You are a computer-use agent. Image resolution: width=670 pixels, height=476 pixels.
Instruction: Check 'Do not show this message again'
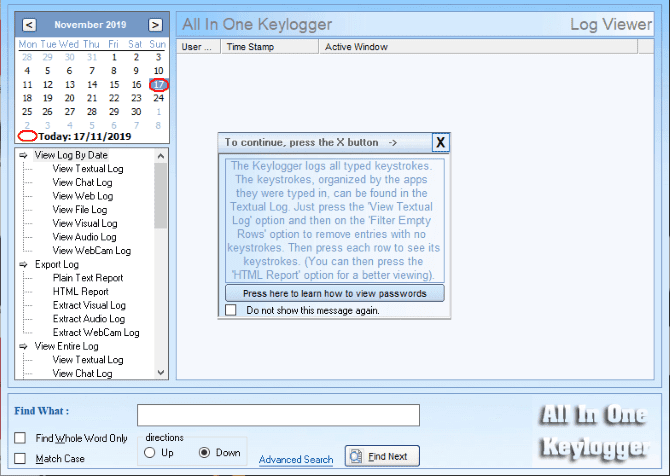point(231,310)
